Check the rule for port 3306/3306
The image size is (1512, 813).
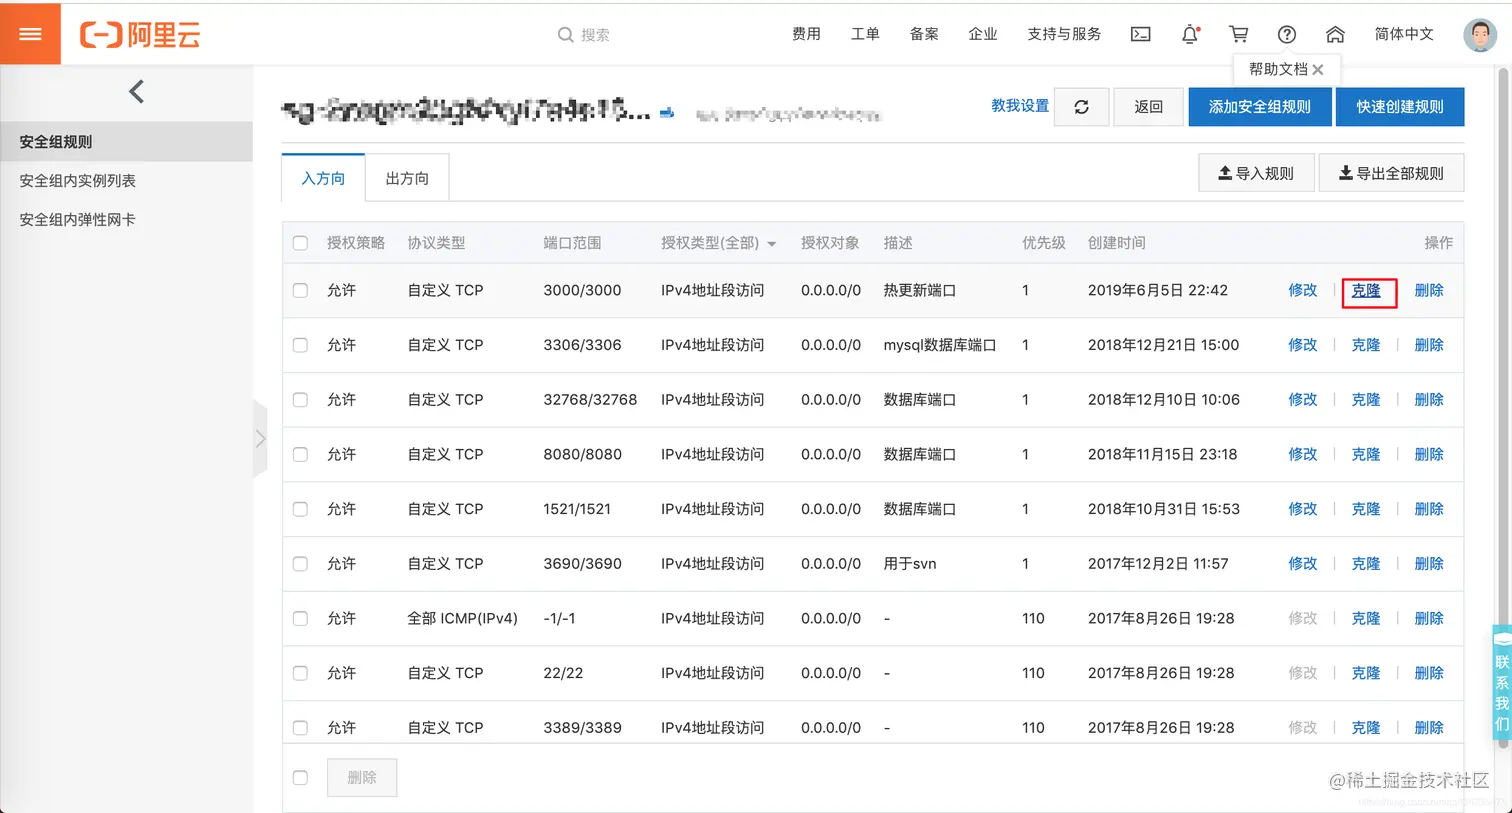[x=300, y=345]
